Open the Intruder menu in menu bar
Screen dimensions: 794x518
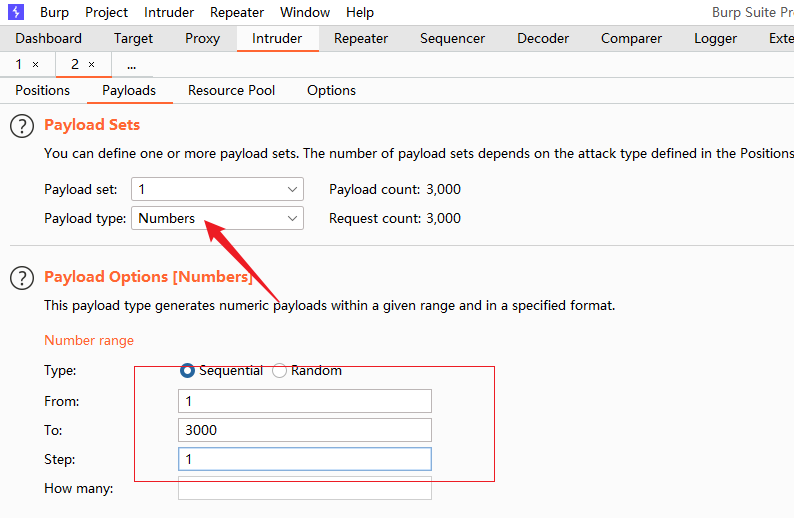[169, 12]
